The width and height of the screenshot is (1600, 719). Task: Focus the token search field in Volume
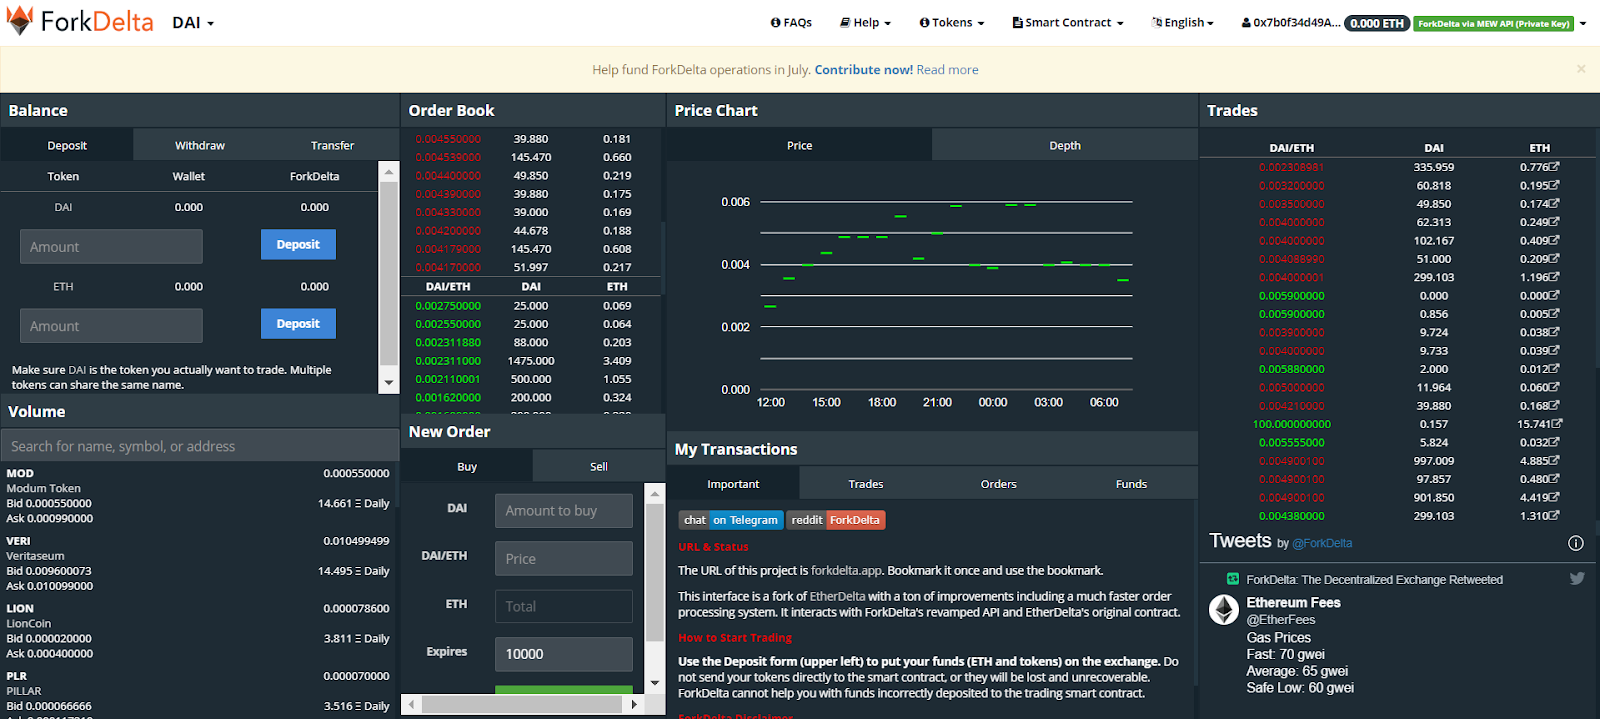pyautogui.click(x=199, y=446)
